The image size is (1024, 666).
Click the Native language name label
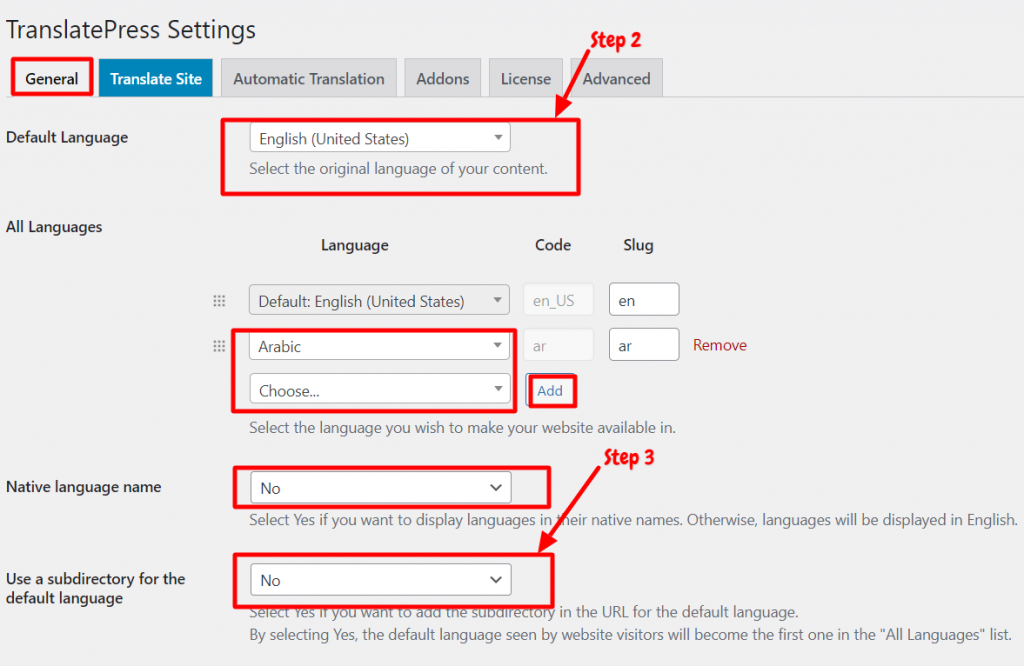[84, 486]
